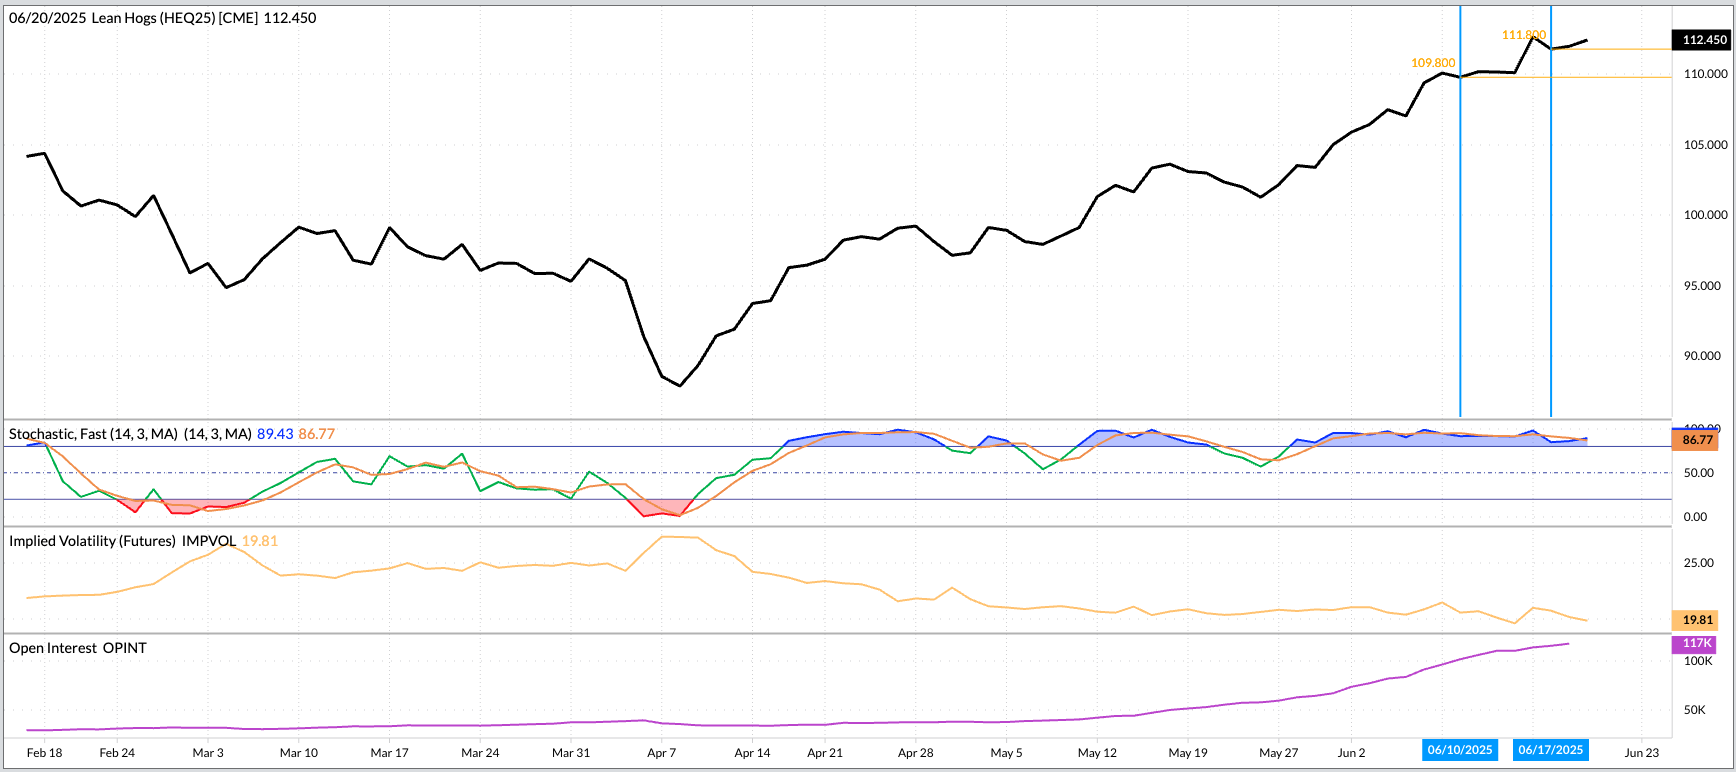
Task: Open the Implied Volatility (Futures) indicator label
Action: coord(122,541)
